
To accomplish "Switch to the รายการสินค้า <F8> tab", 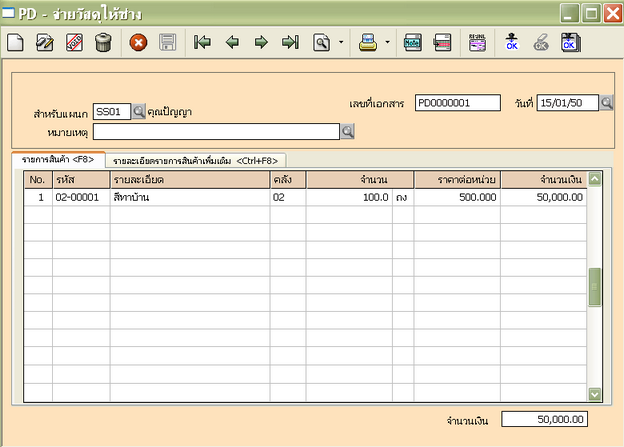I will (58, 159).
